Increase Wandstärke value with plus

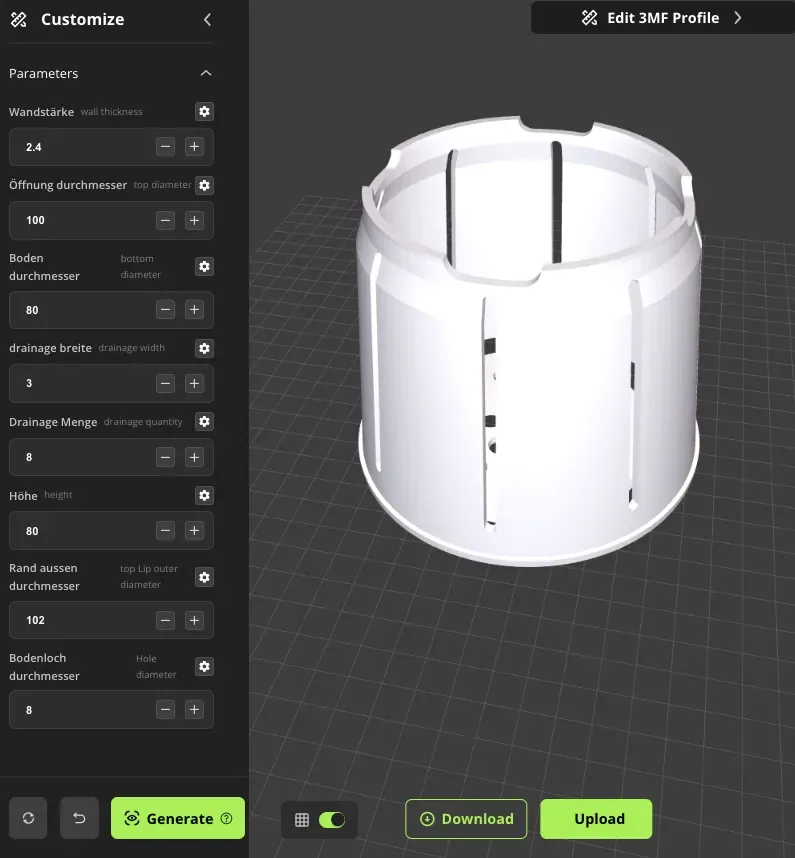[x=194, y=147]
